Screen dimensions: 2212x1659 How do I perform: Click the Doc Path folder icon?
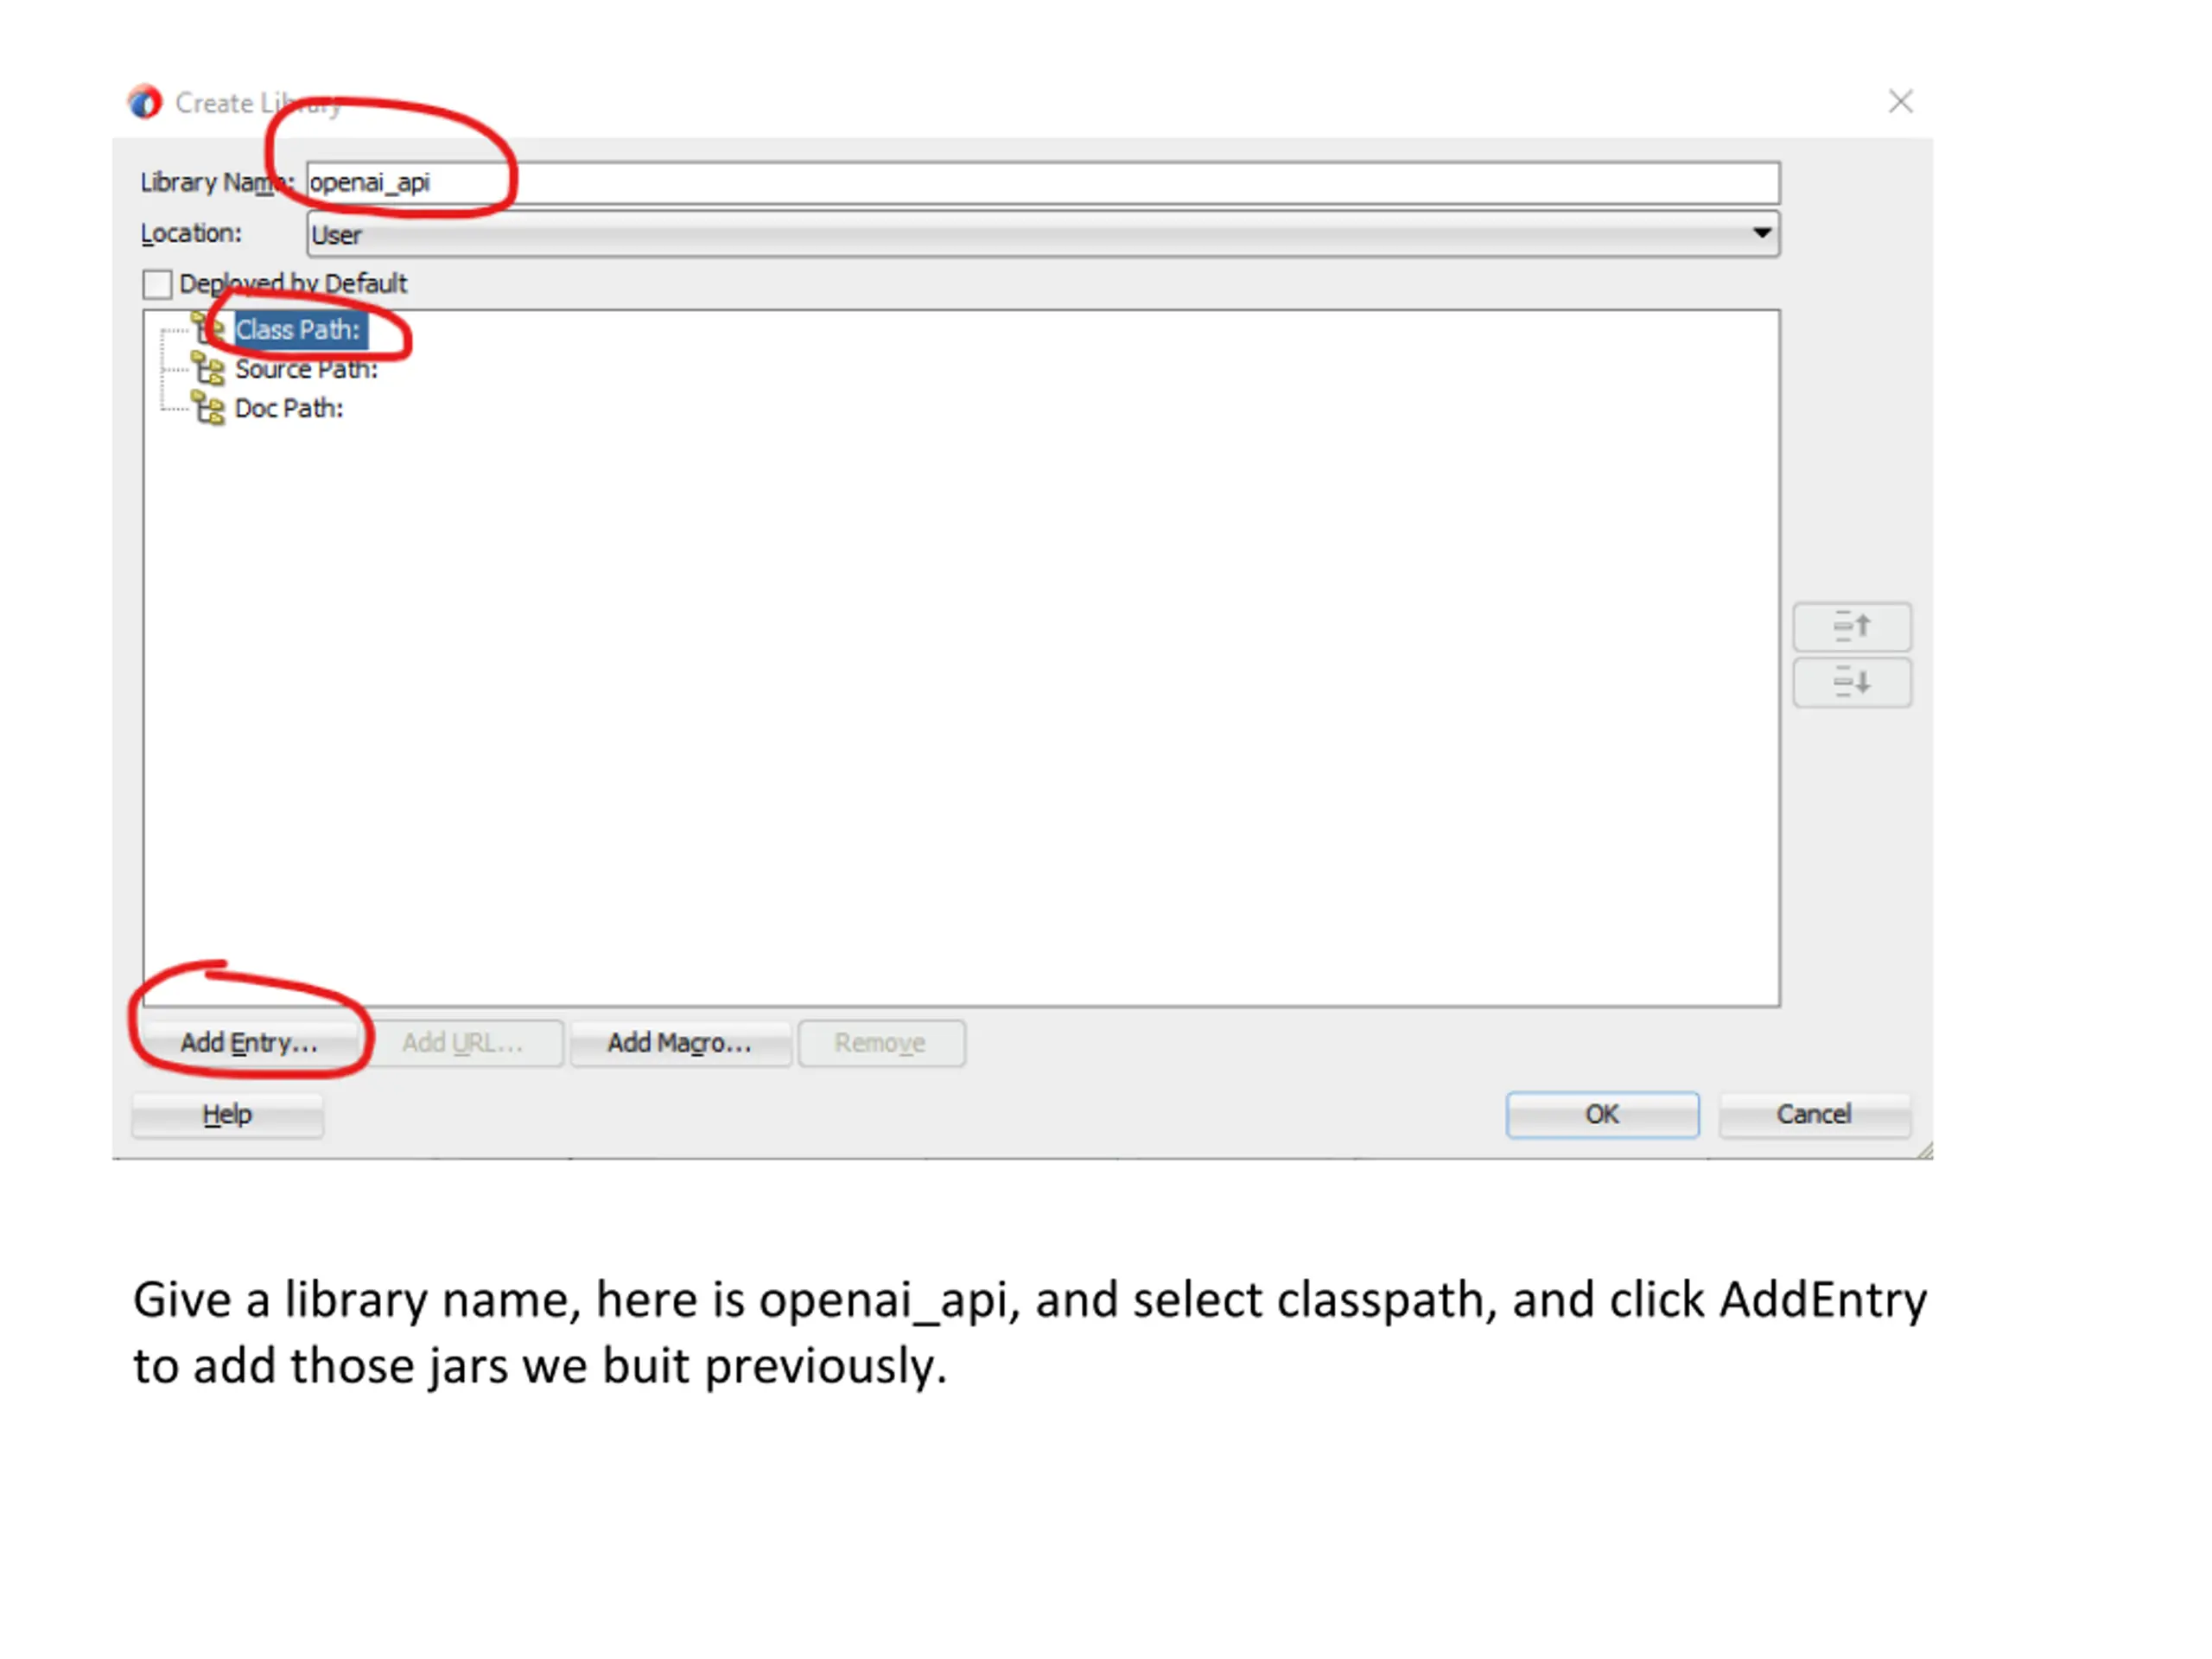coord(209,408)
